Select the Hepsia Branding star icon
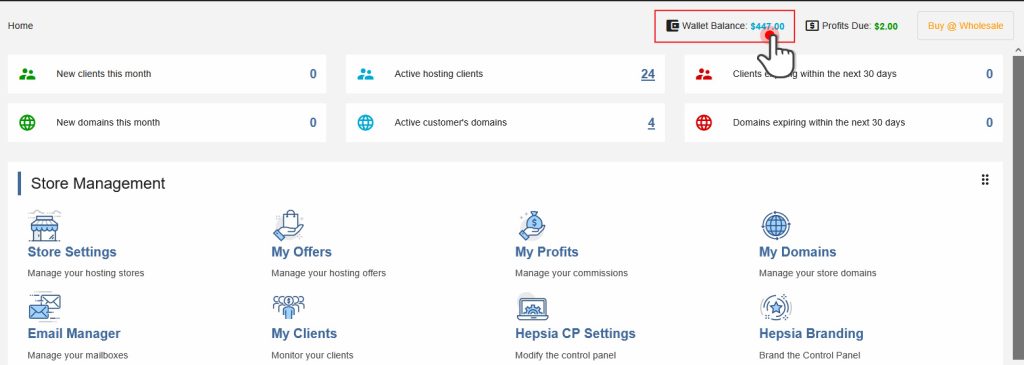The height and width of the screenshot is (365, 1024). [x=776, y=308]
